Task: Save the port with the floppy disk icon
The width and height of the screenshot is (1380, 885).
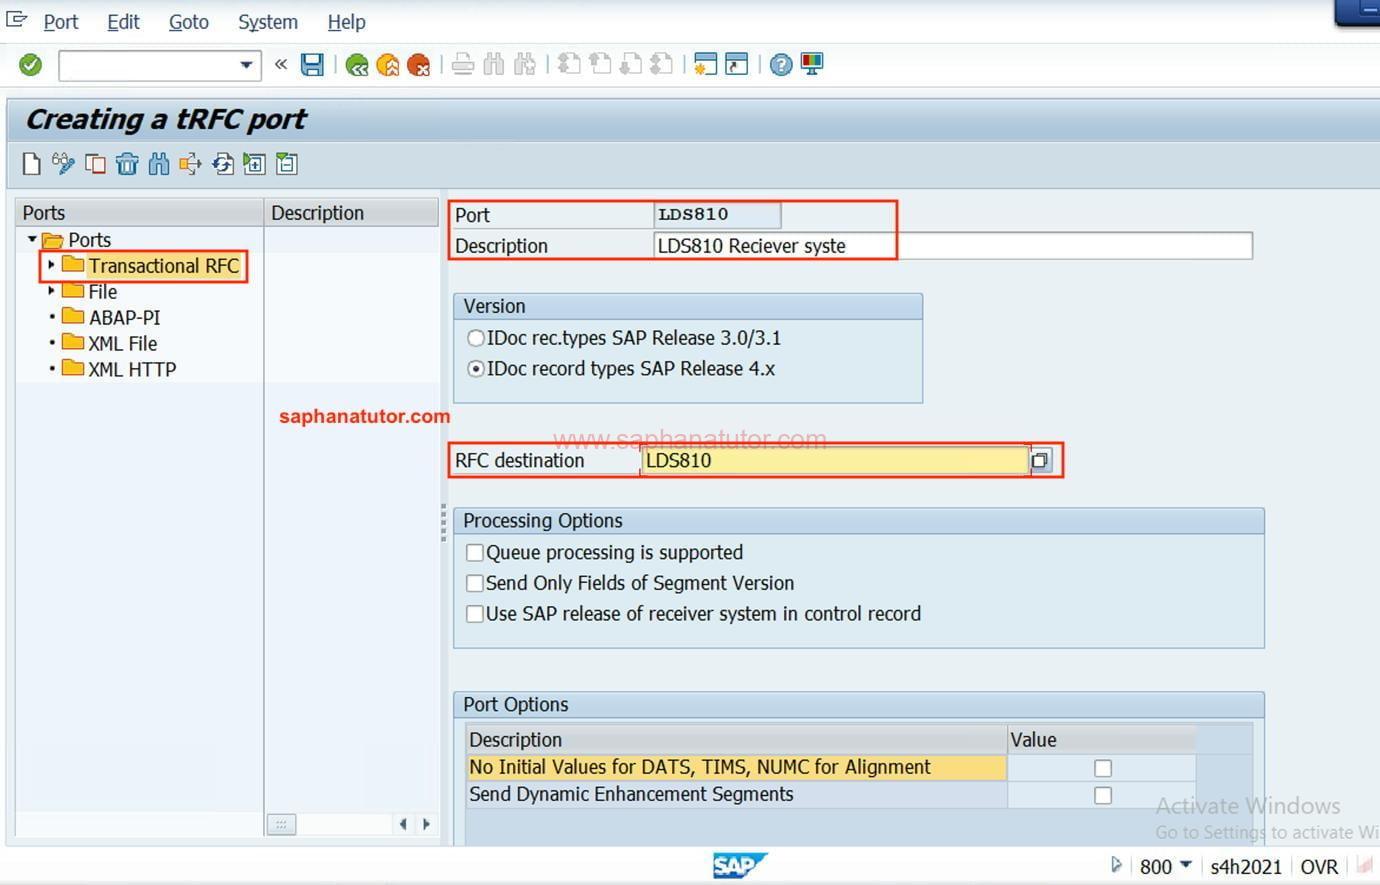Action: point(312,65)
